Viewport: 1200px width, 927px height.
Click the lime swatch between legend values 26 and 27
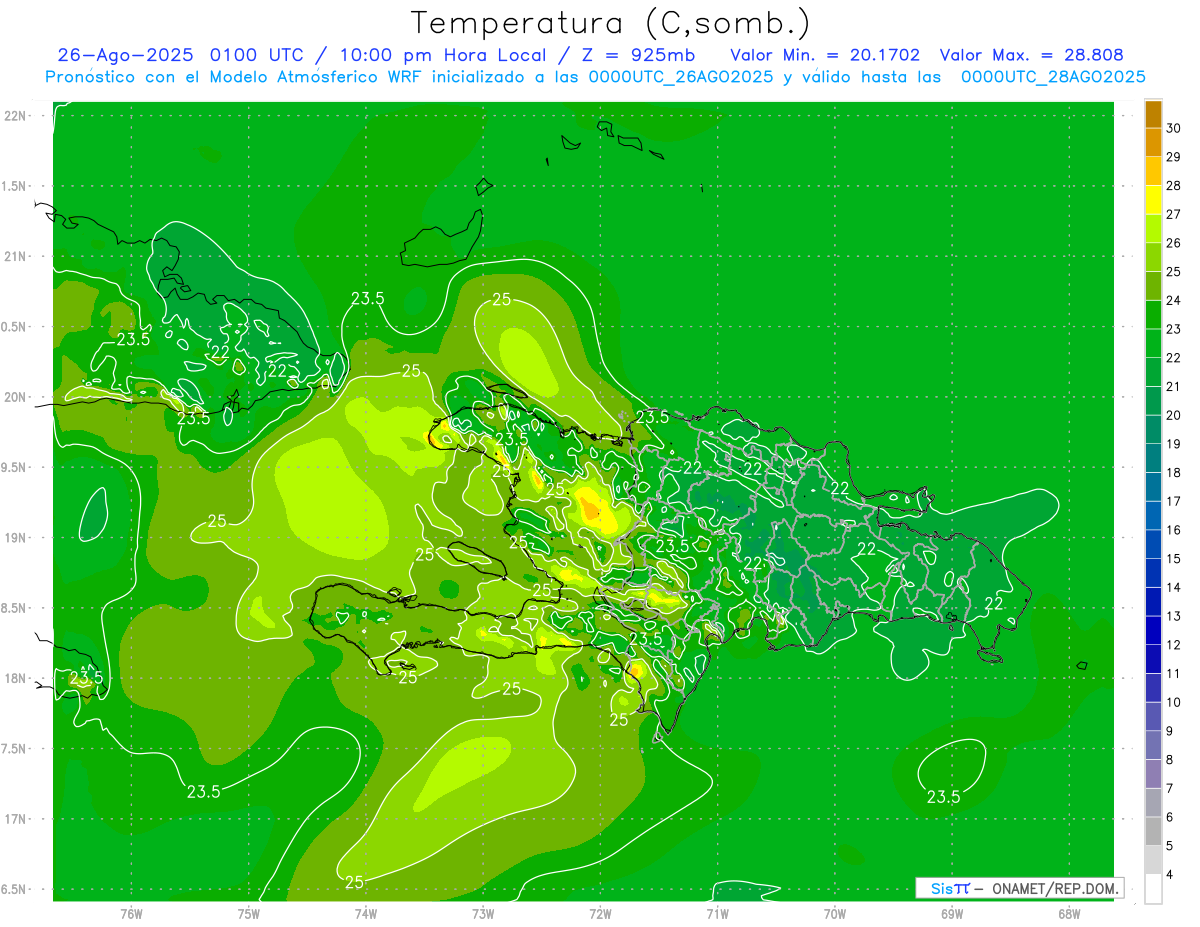pos(1153,229)
